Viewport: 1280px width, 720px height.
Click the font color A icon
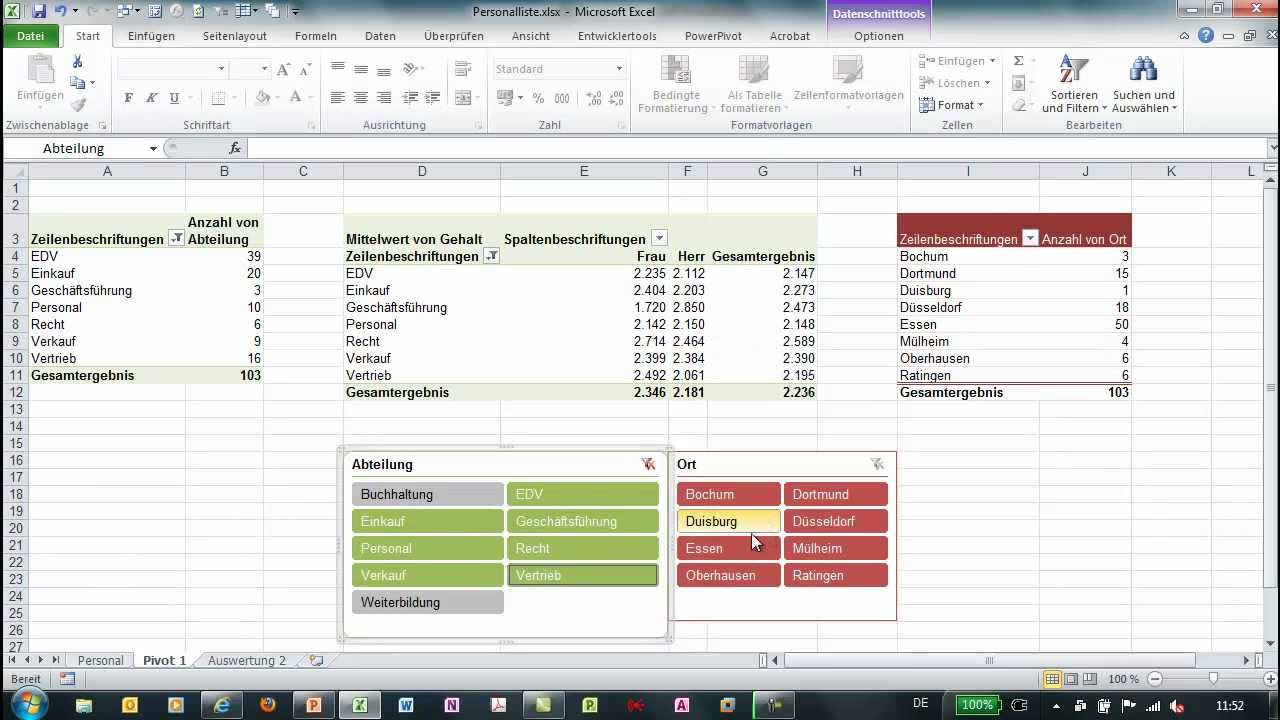[x=295, y=98]
